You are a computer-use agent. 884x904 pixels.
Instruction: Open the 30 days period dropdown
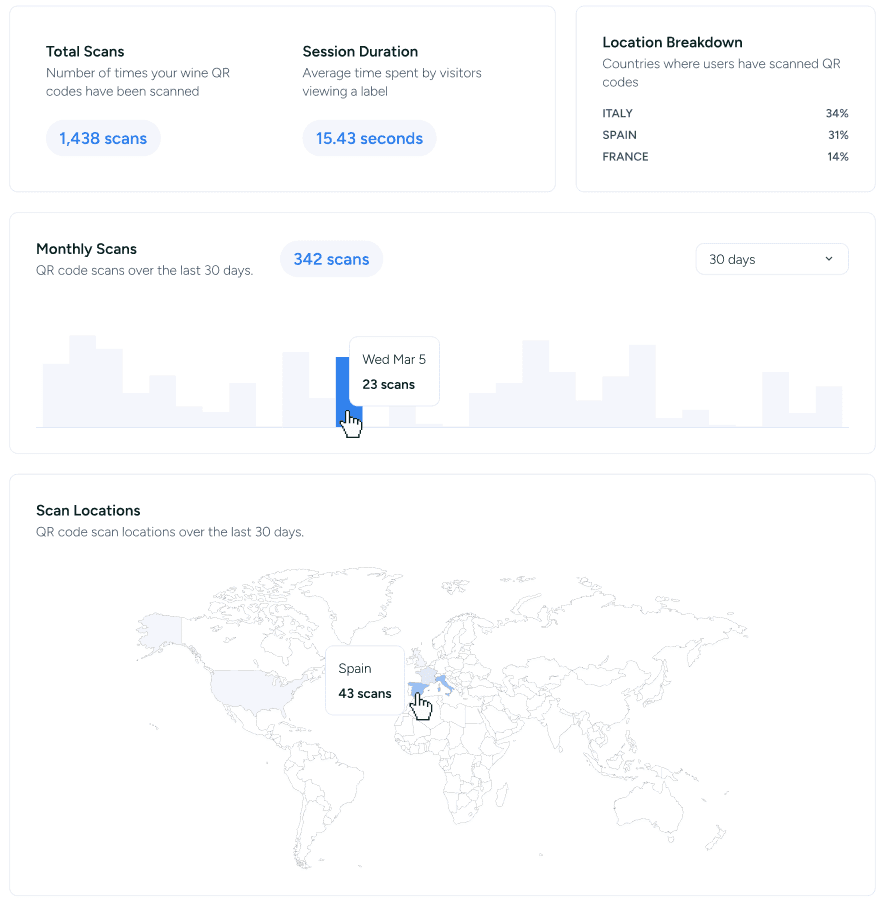(771, 259)
